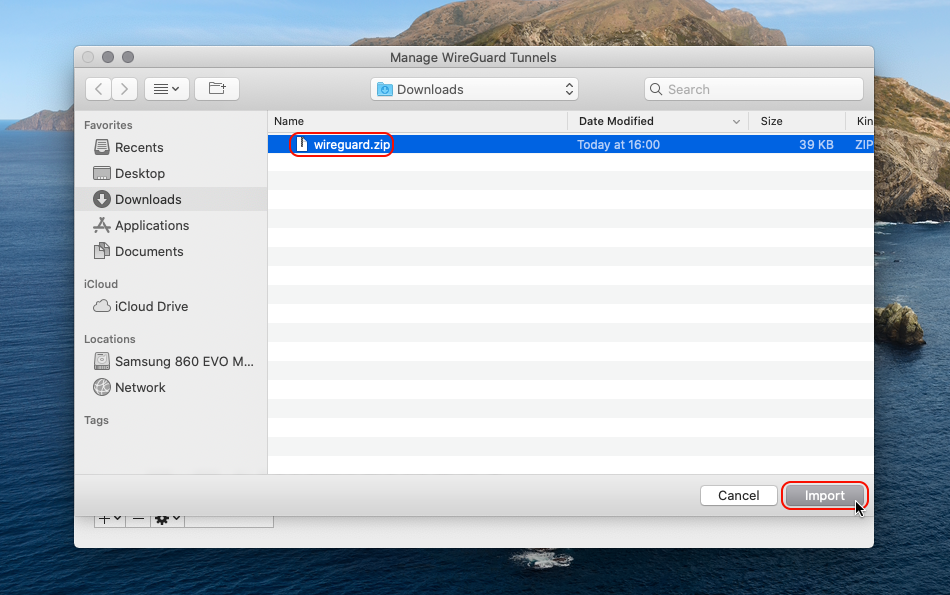
Task: Select the Downloads sidebar item
Action: [147, 199]
